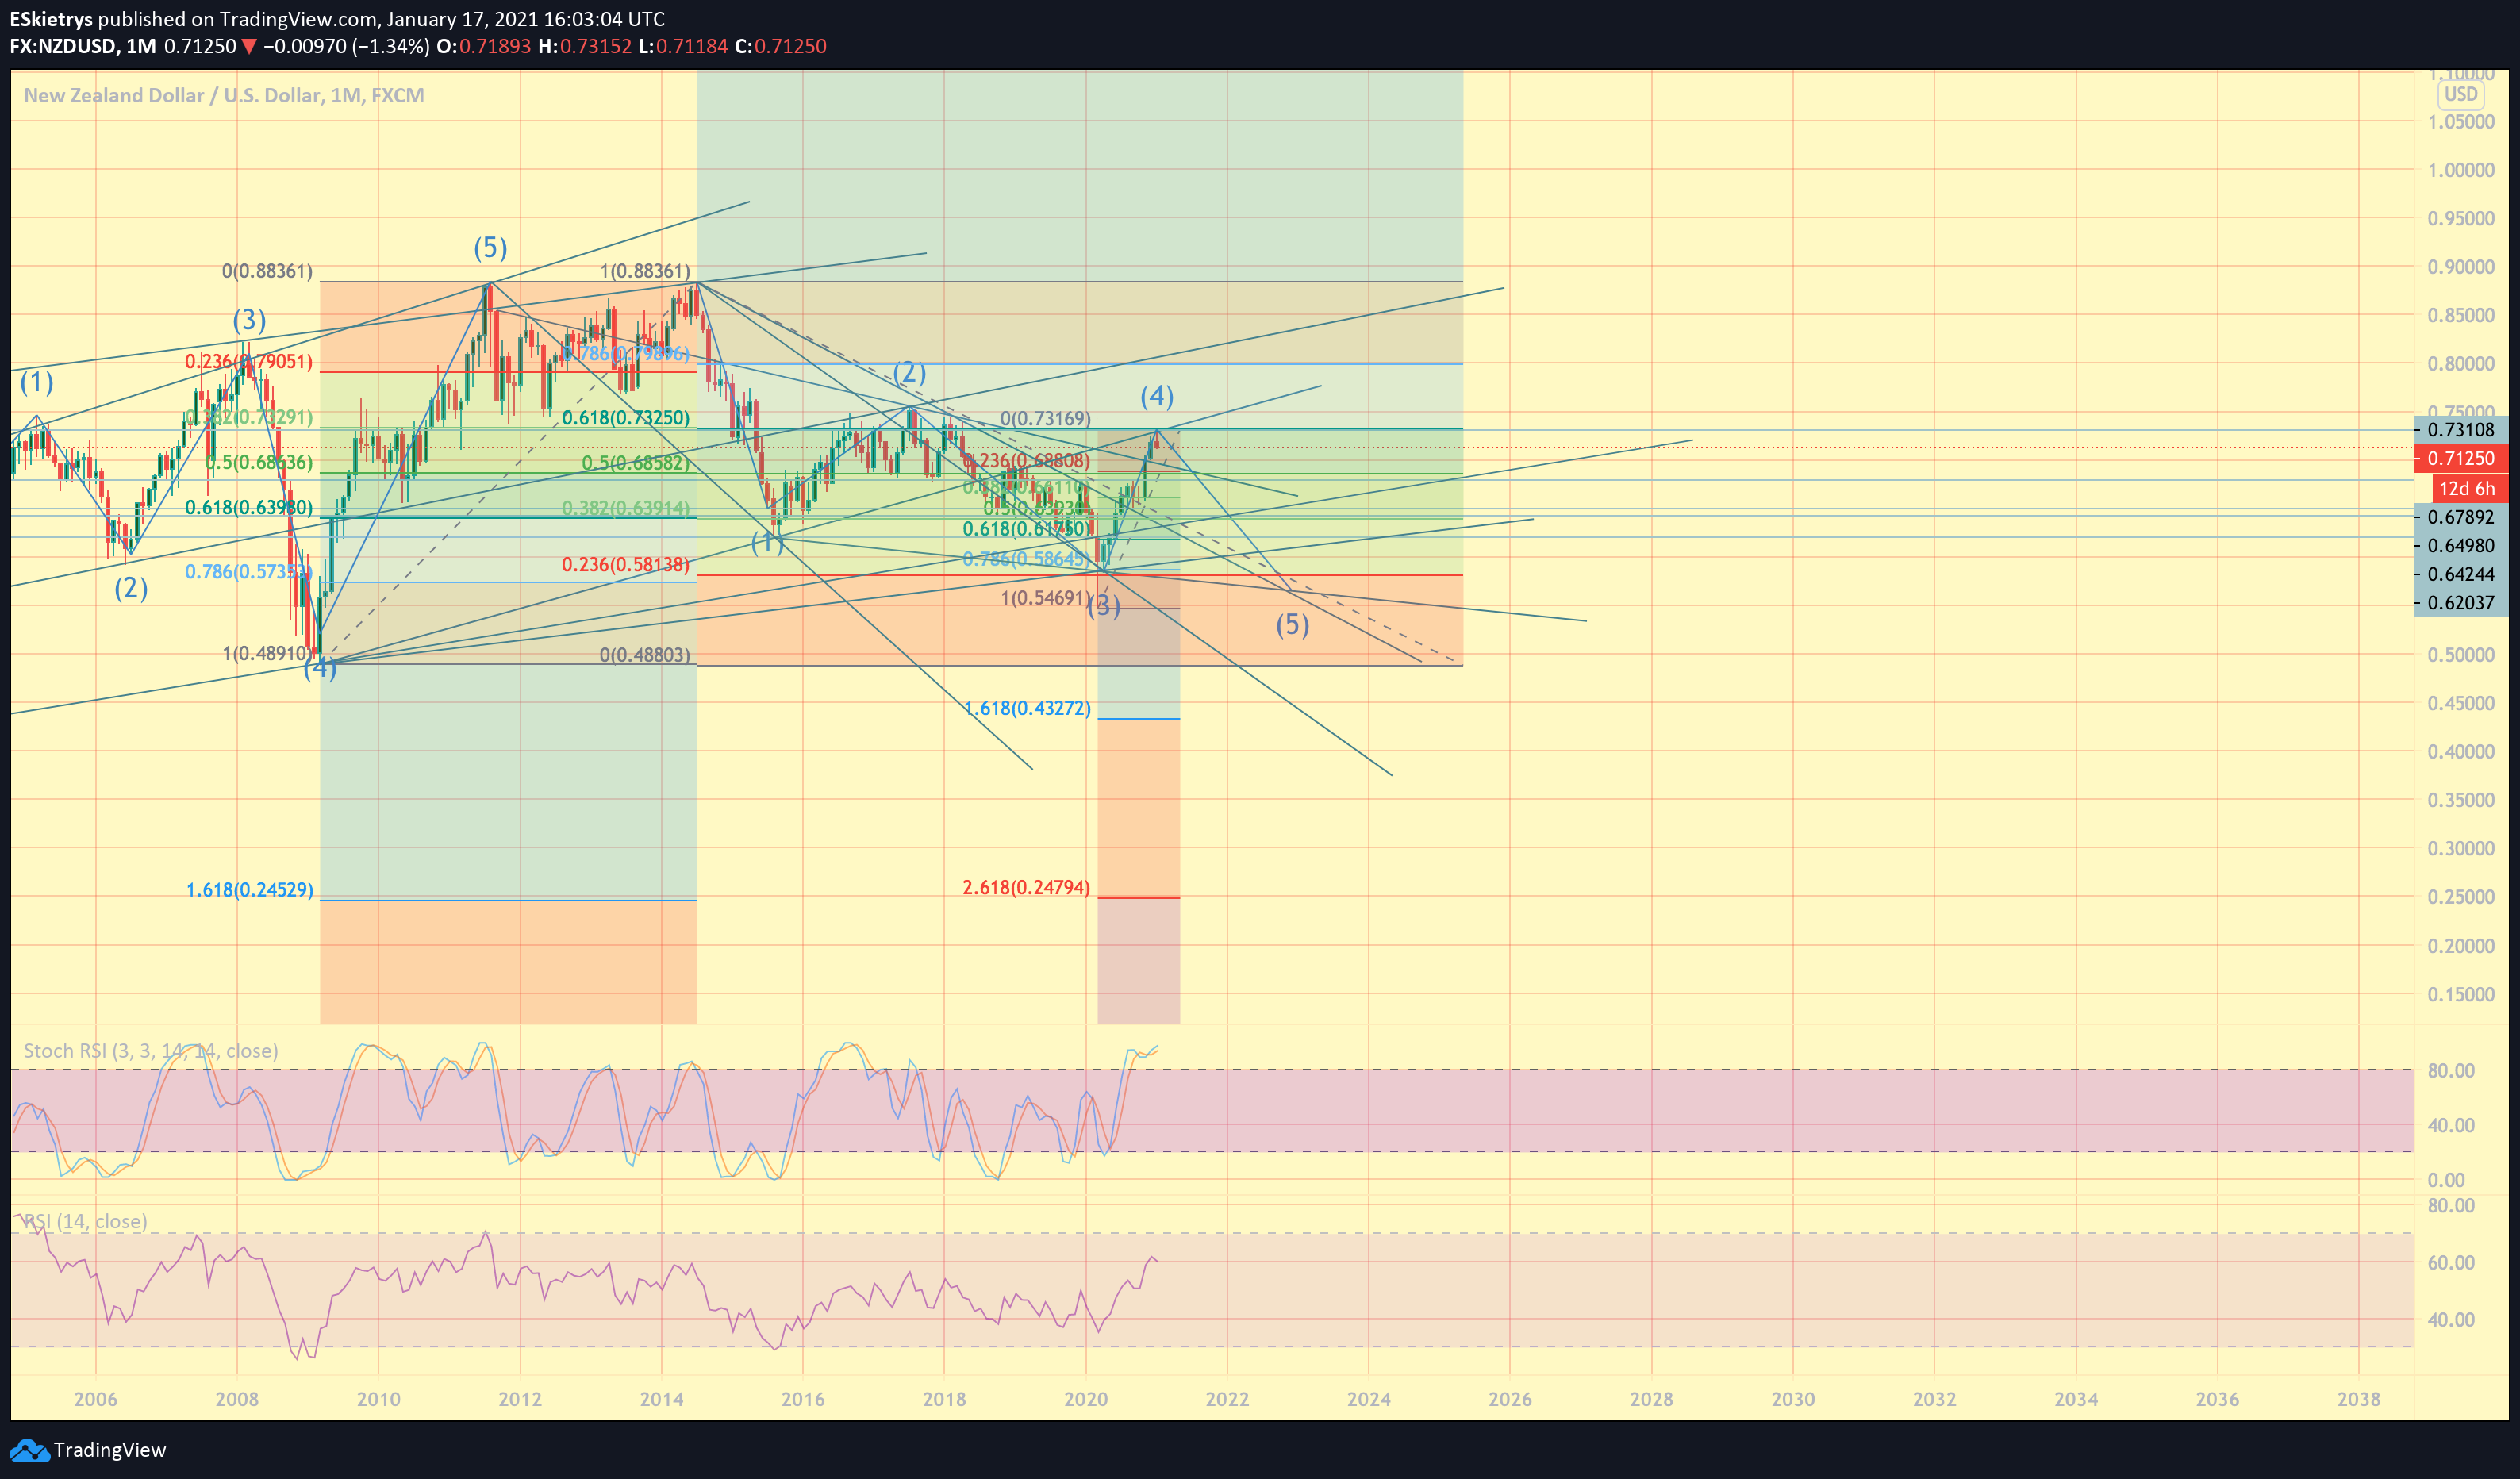2520x1479 pixels.
Task: Click the 0(0.48803) Fibonacci label
Action: [x=645, y=655]
